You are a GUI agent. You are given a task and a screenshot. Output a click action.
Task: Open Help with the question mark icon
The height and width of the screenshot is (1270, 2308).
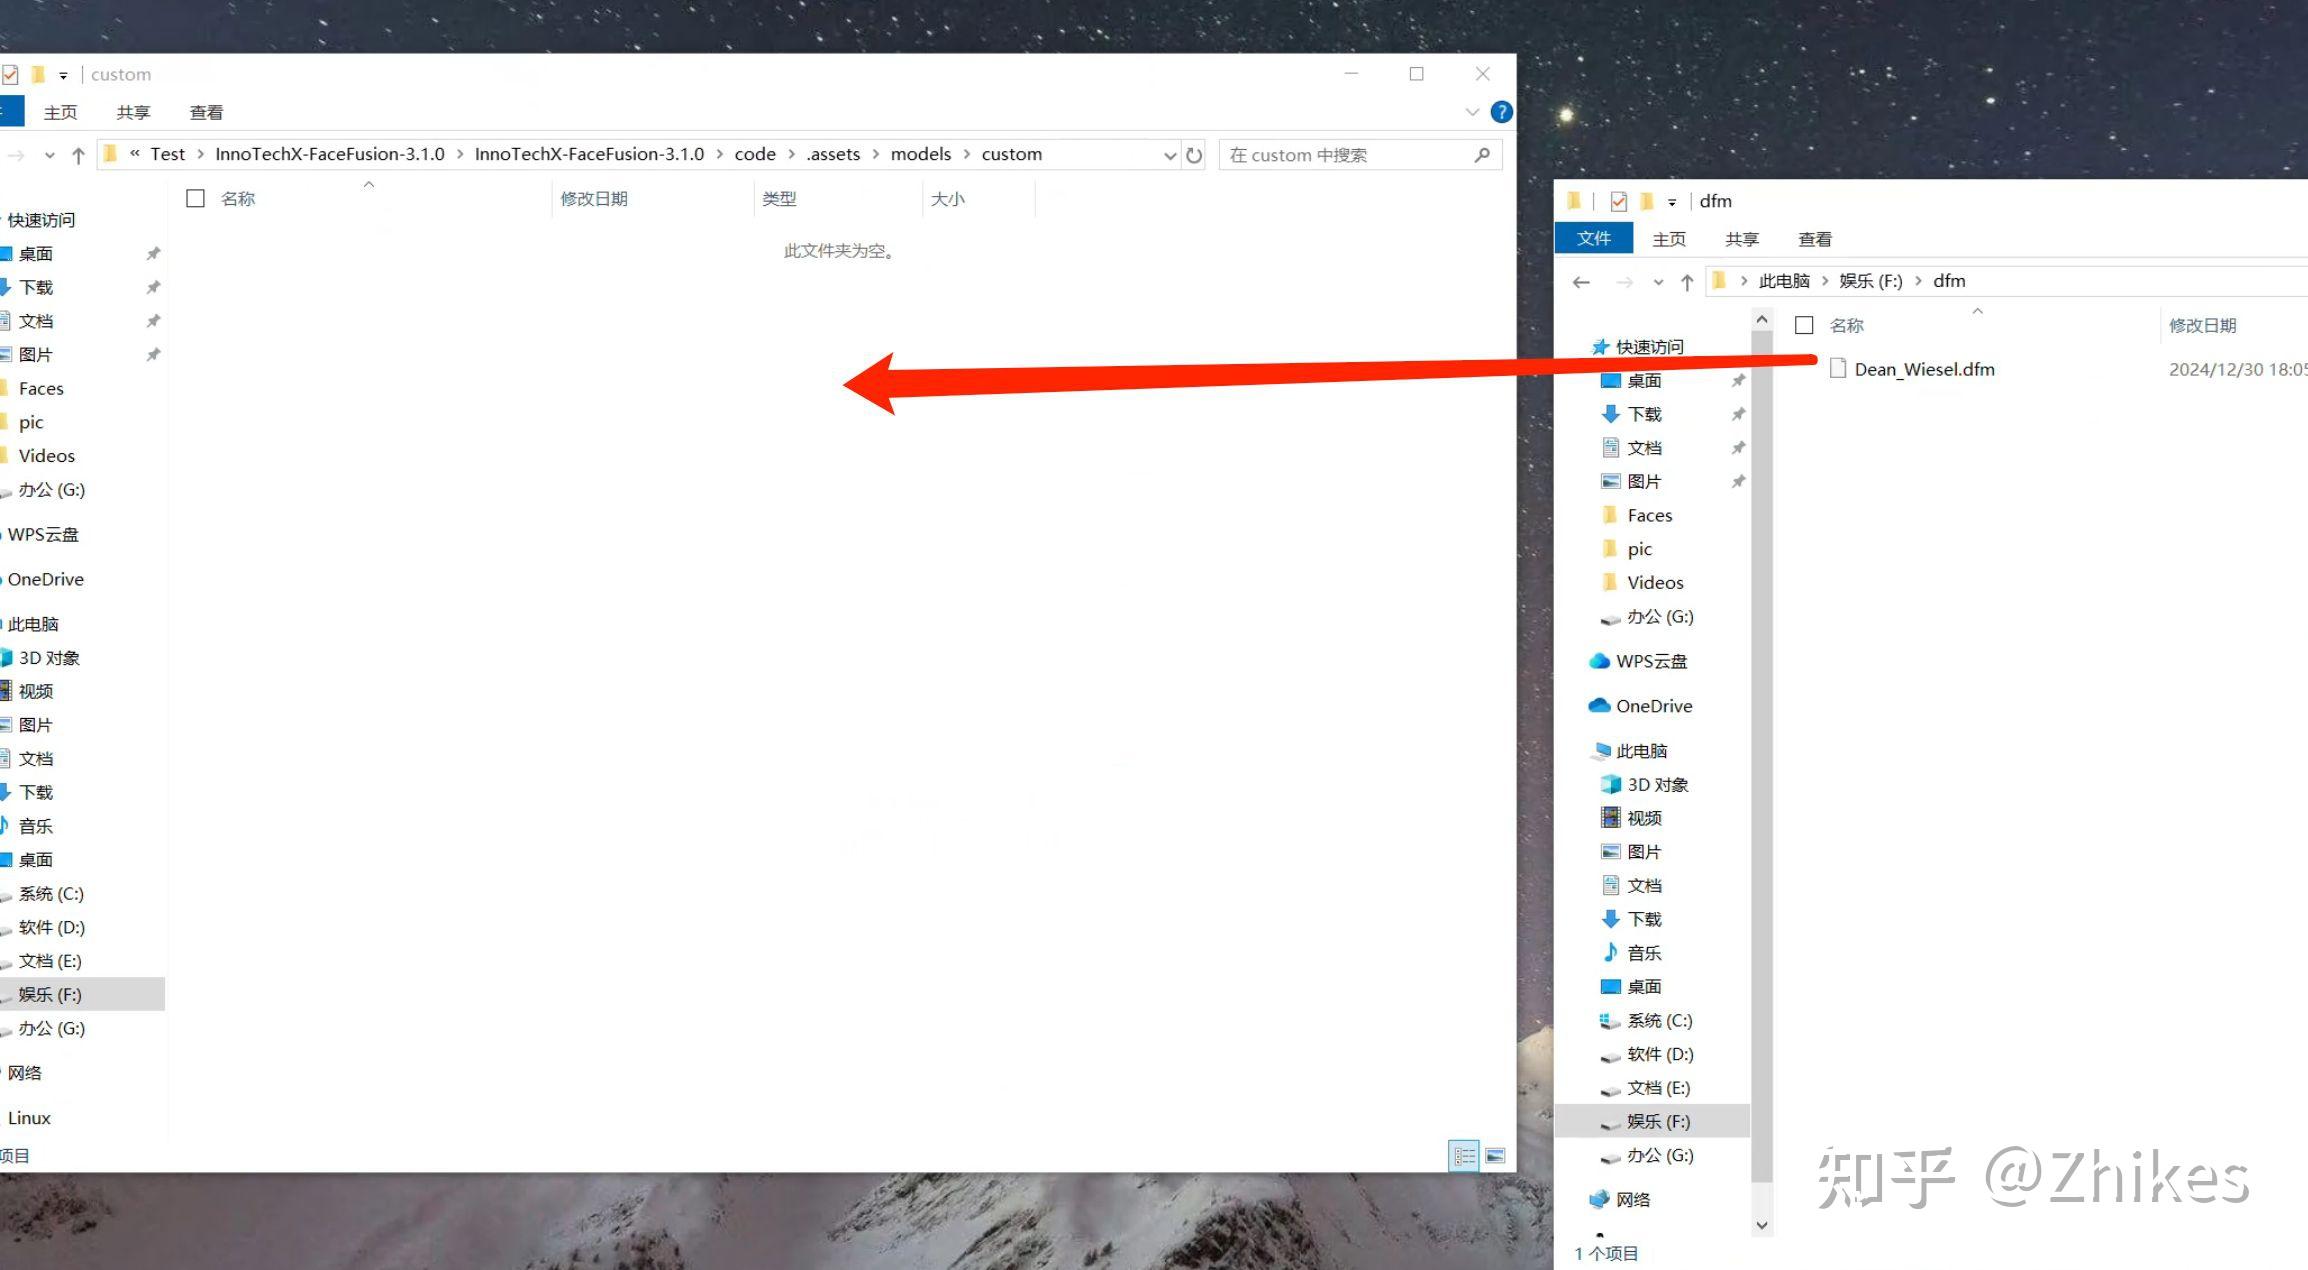[1500, 111]
